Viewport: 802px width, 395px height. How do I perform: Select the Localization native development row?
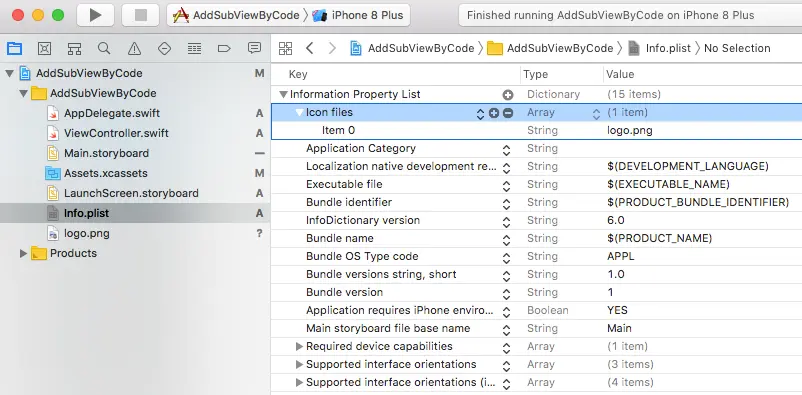(537, 166)
